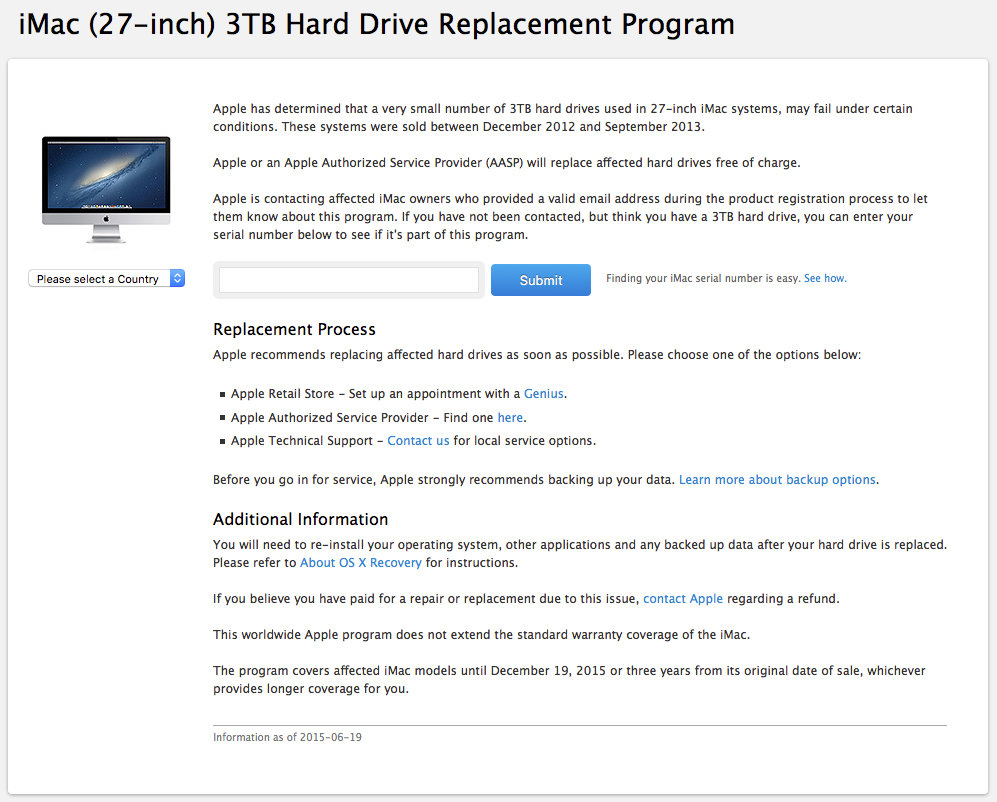Open the 'Contact us' support link
The image size is (997, 802).
(x=418, y=441)
